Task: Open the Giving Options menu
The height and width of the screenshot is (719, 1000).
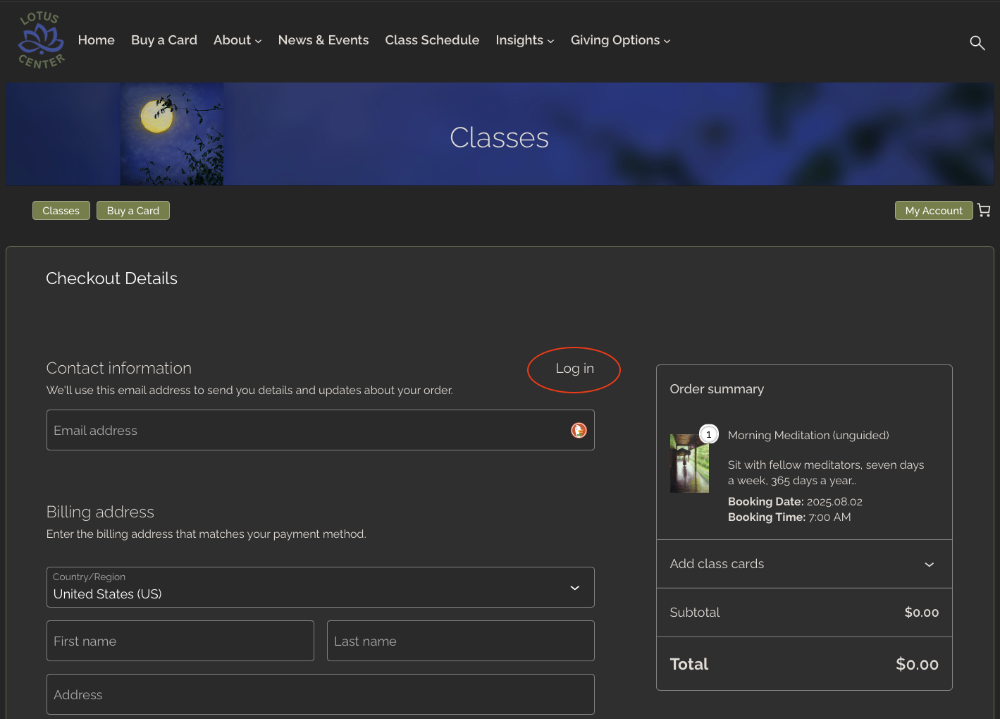Action: [620, 40]
